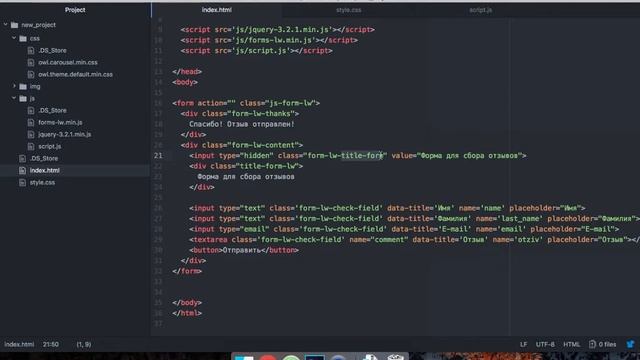The image size is (640, 360).
Task: Click the button 'Отправить' code line
Action: coord(244,250)
